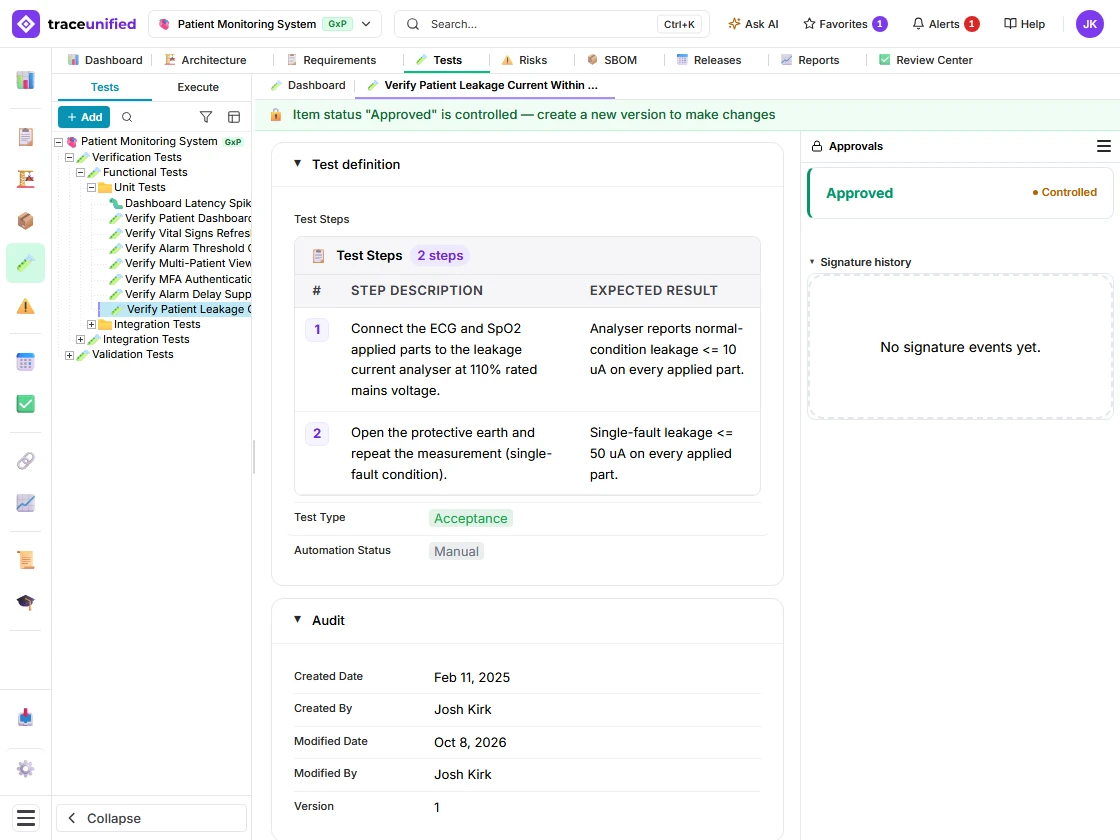
Task: Open the traceability link icon in sidebar
Action: [x=26, y=461]
